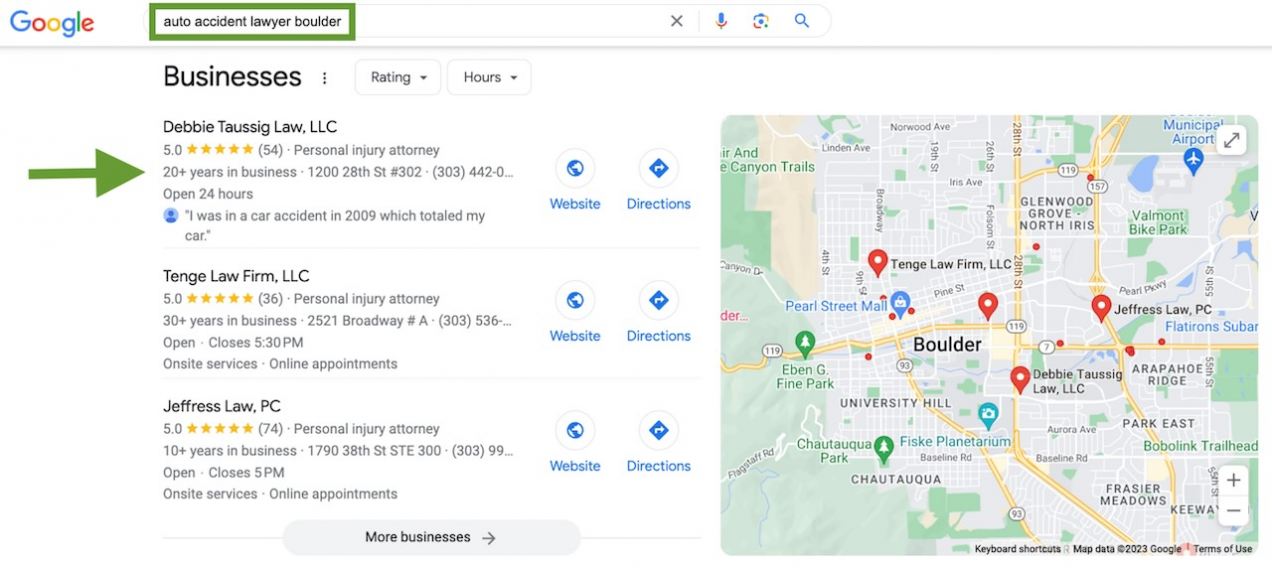Click Fiske Planetarium camera marker
This screenshot has width=1272, height=568.
(x=988, y=413)
